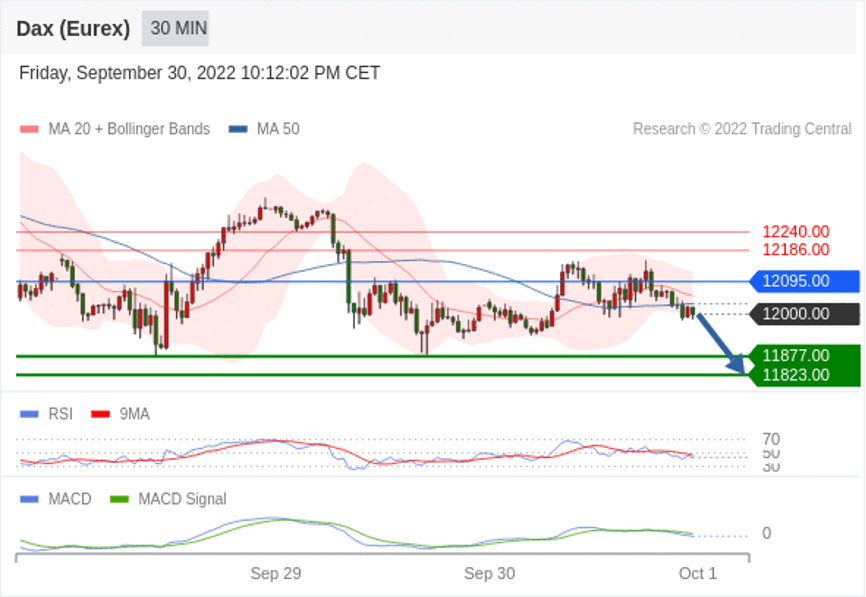Click 'Research © 2022 Trading Central' text

742,129
